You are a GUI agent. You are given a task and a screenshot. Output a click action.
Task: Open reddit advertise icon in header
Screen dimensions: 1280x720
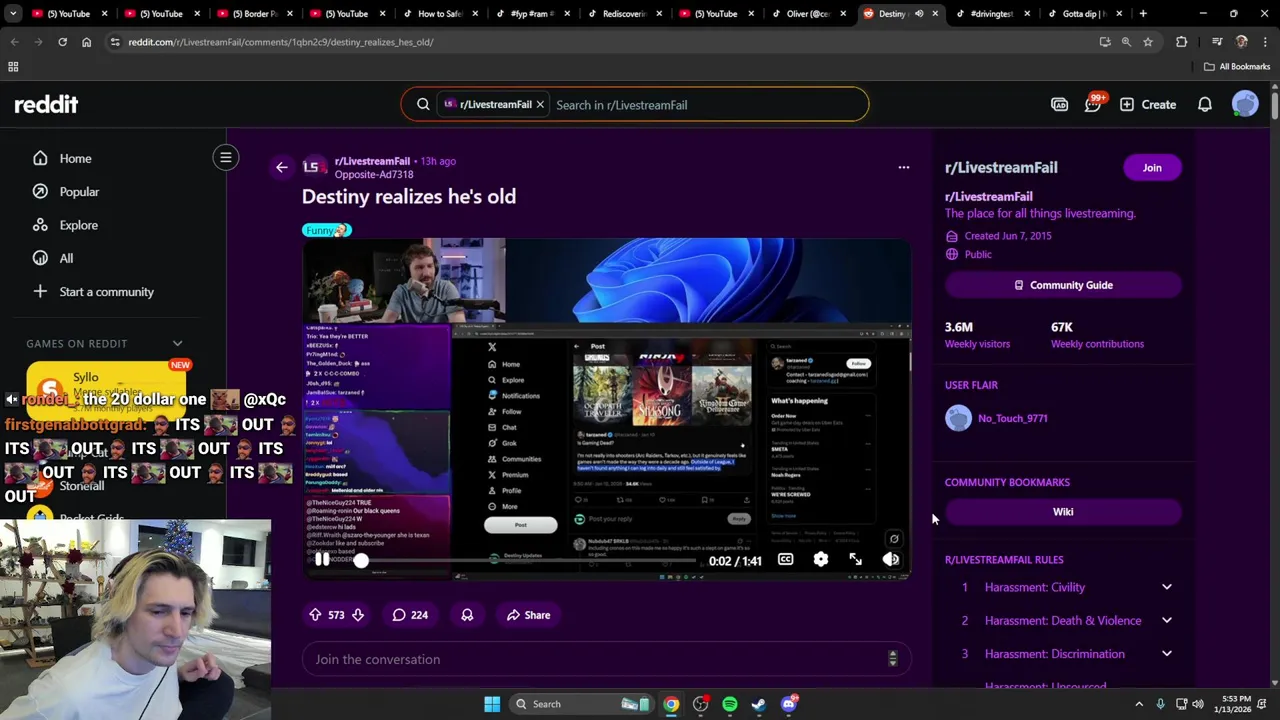pos(1059,105)
